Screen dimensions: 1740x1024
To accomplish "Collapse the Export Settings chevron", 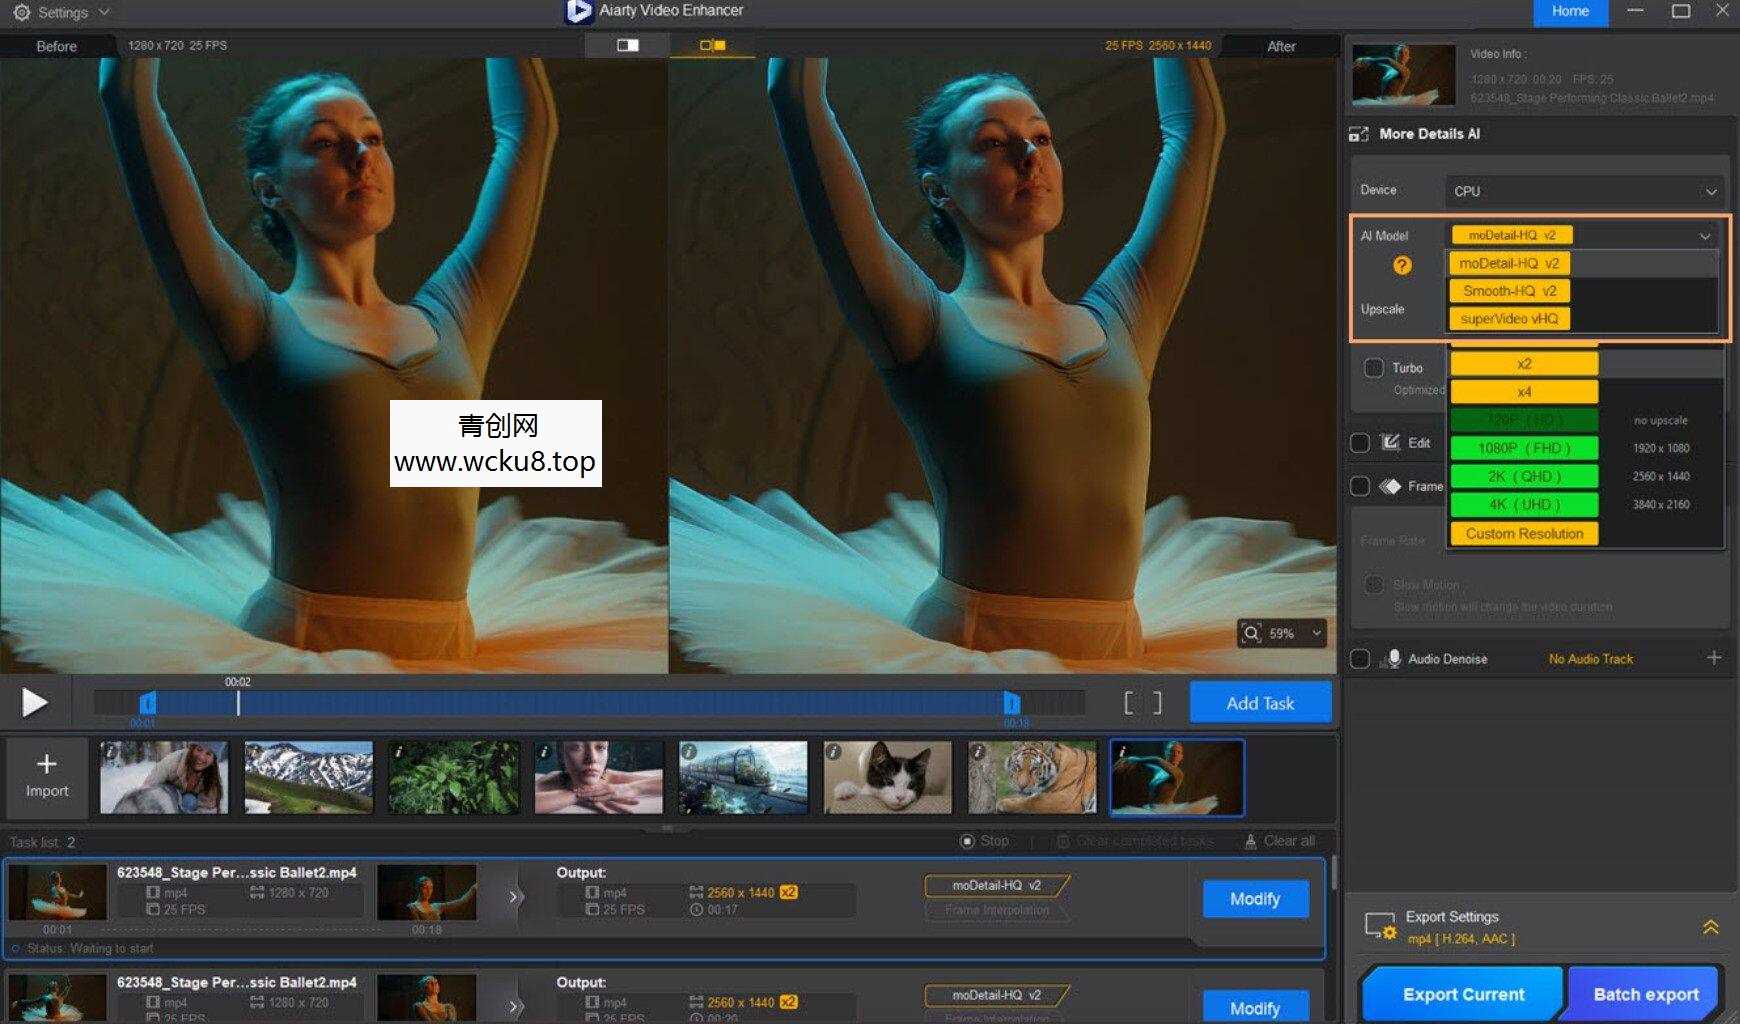I will (x=1710, y=927).
